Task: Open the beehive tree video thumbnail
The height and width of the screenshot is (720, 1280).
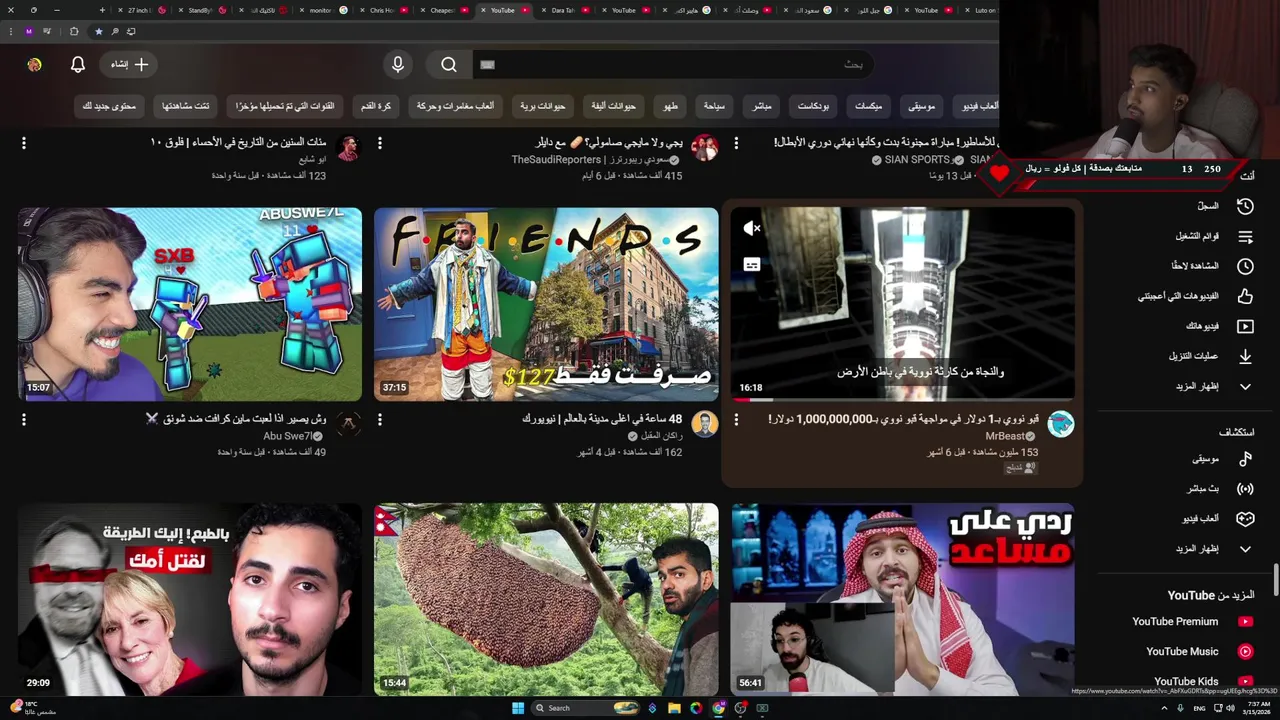Action: [x=546, y=599]
